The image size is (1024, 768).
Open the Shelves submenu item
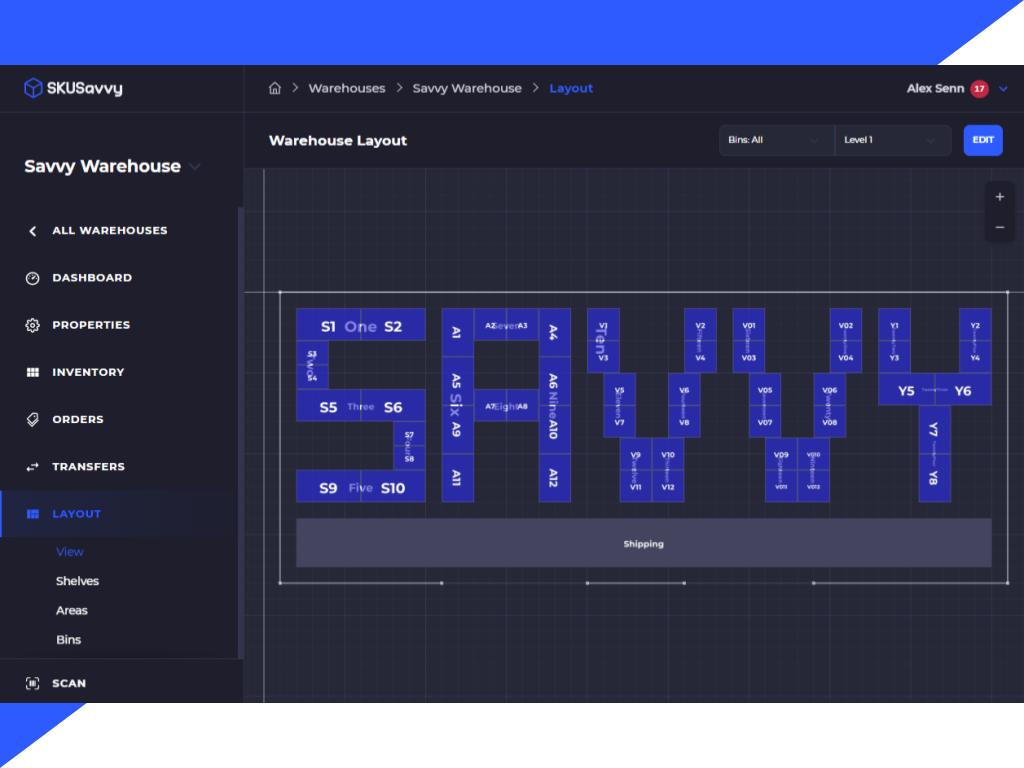(77, 581)
